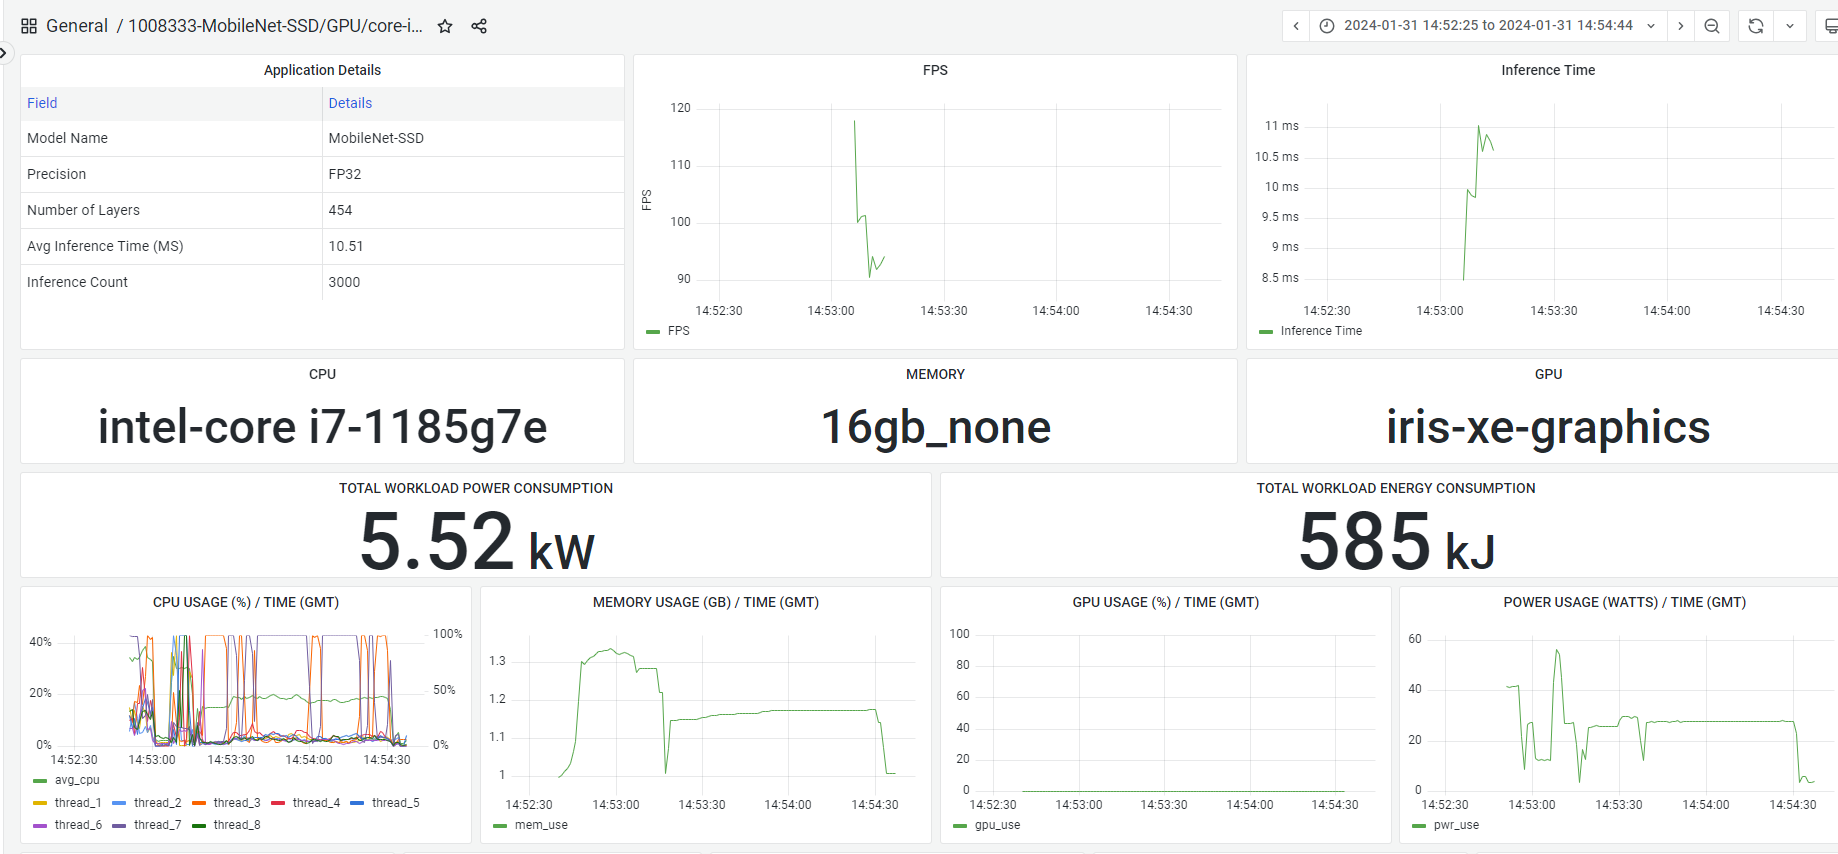Open the 1008333-MobileNet-SSD dashboard title link
The height and width of the screenshot is (854, 1838).
point(275,26)
